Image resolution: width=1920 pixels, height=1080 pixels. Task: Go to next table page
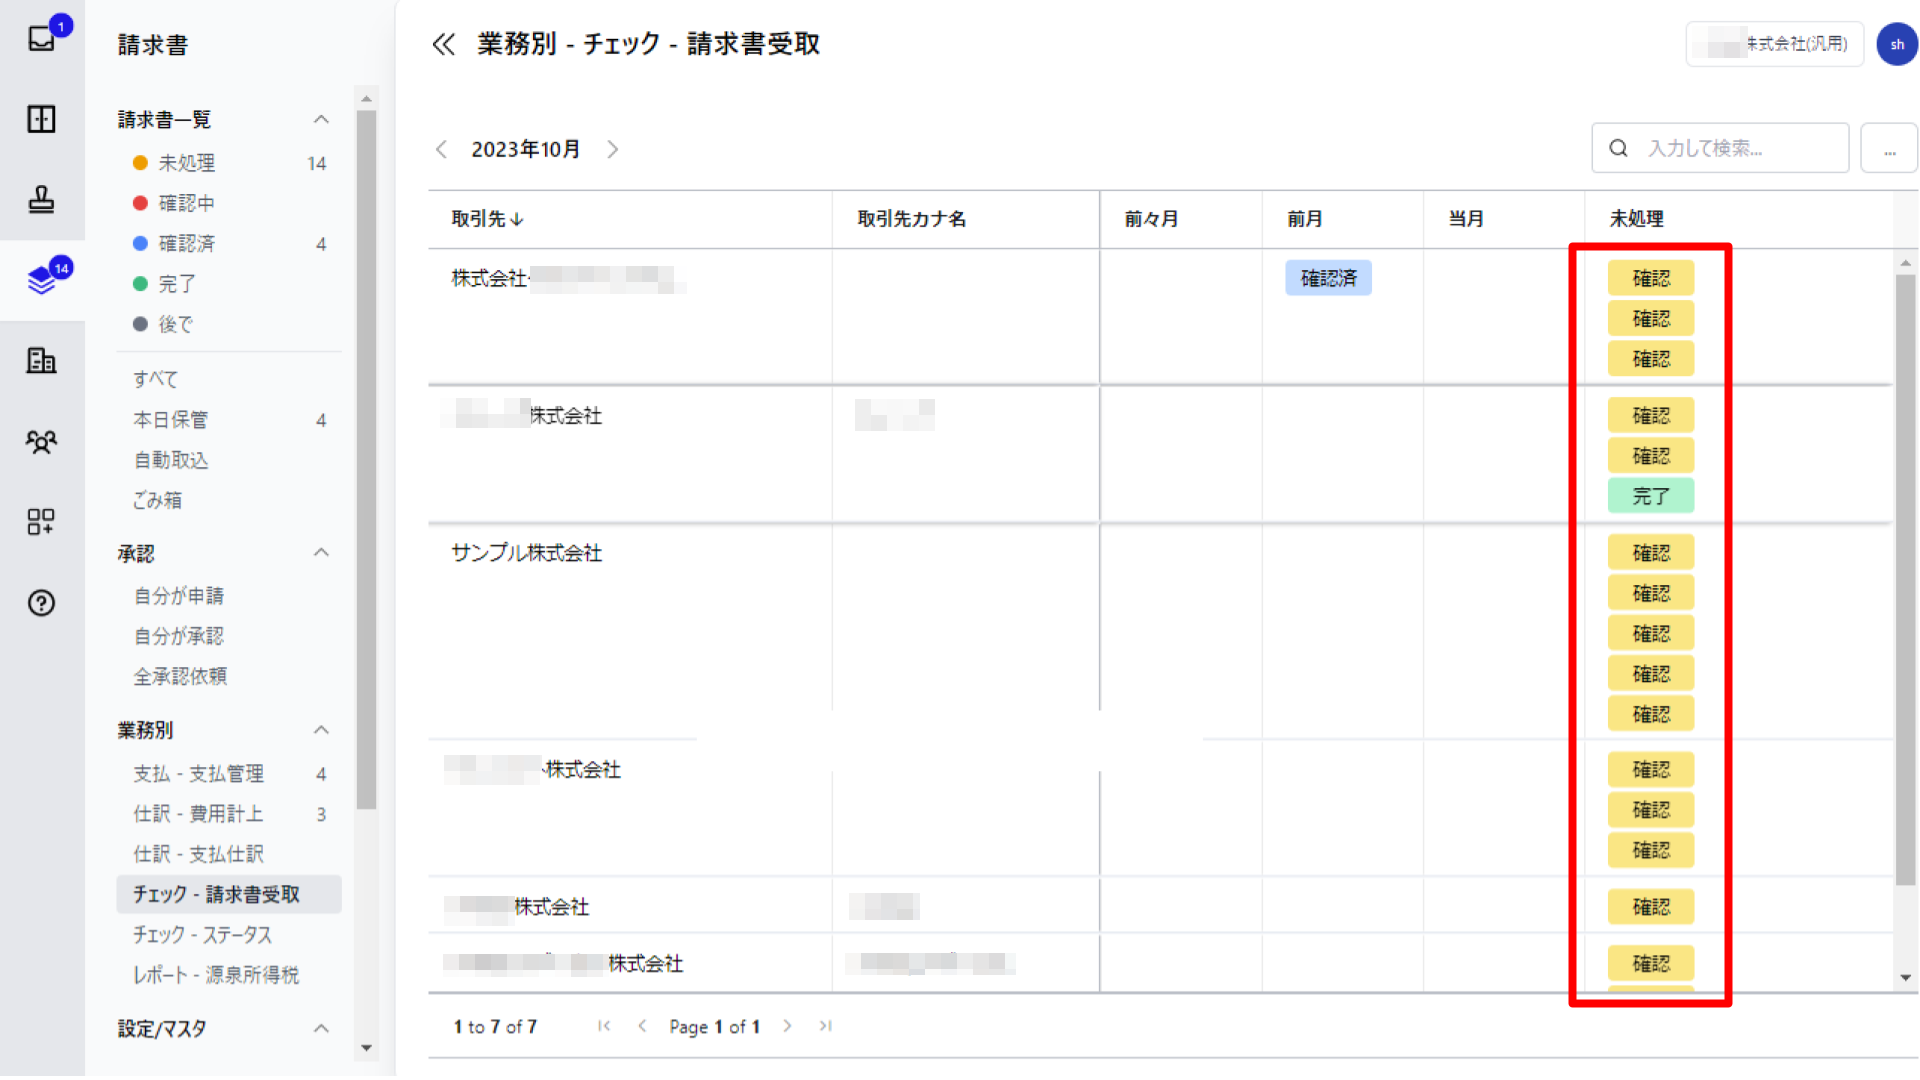click(788, 1026)
